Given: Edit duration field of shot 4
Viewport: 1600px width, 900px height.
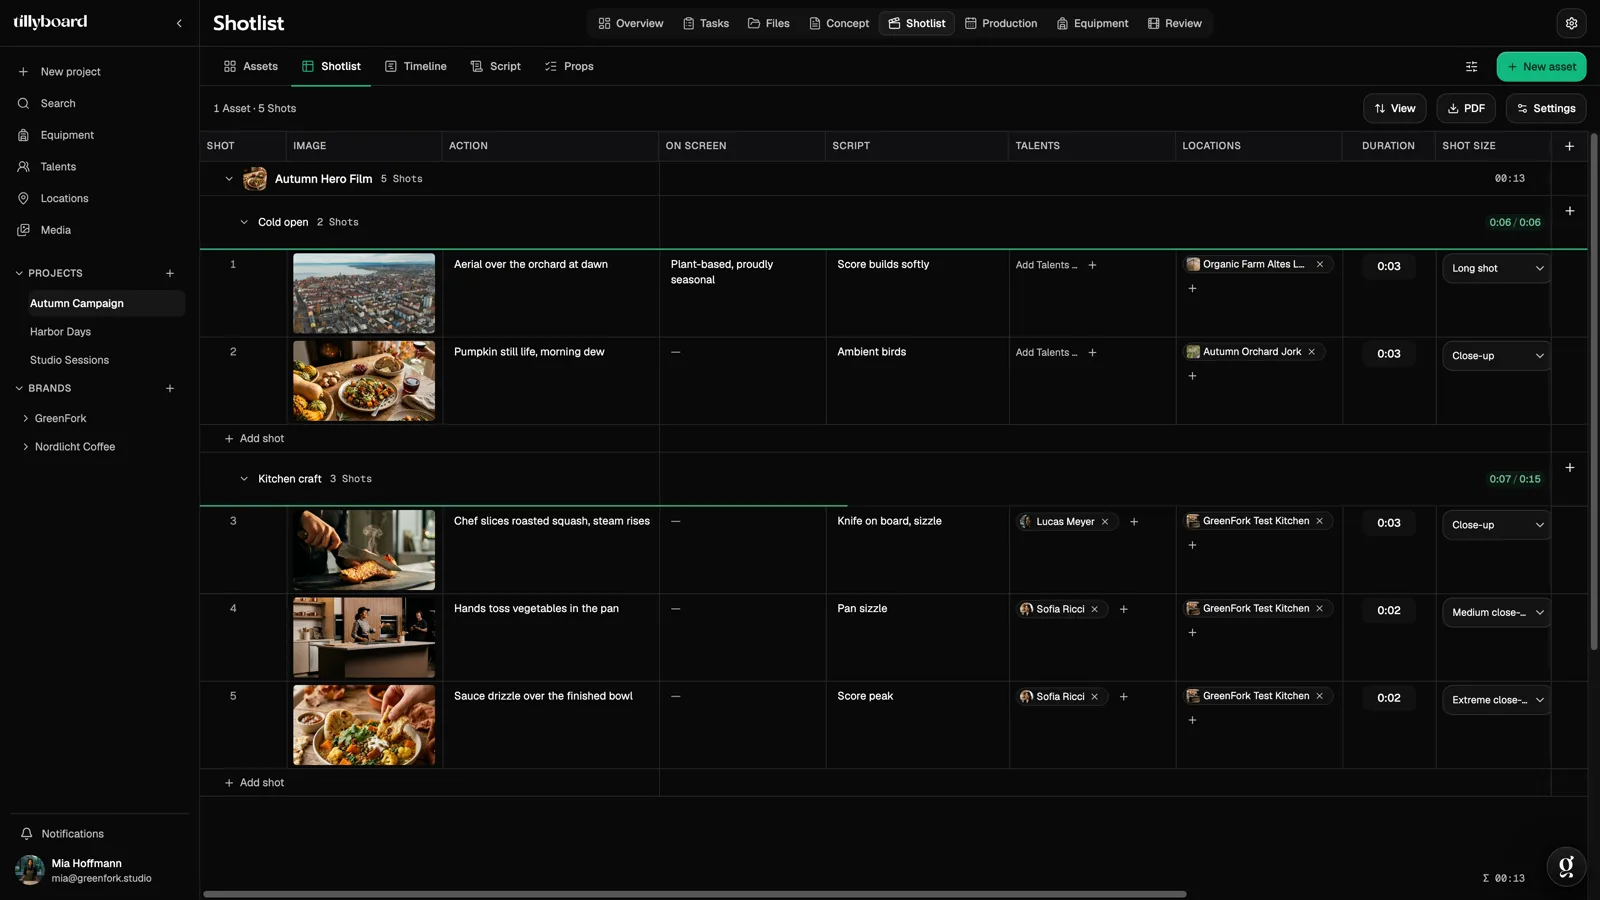Looking at the screenshot, I should [1389, 610].
